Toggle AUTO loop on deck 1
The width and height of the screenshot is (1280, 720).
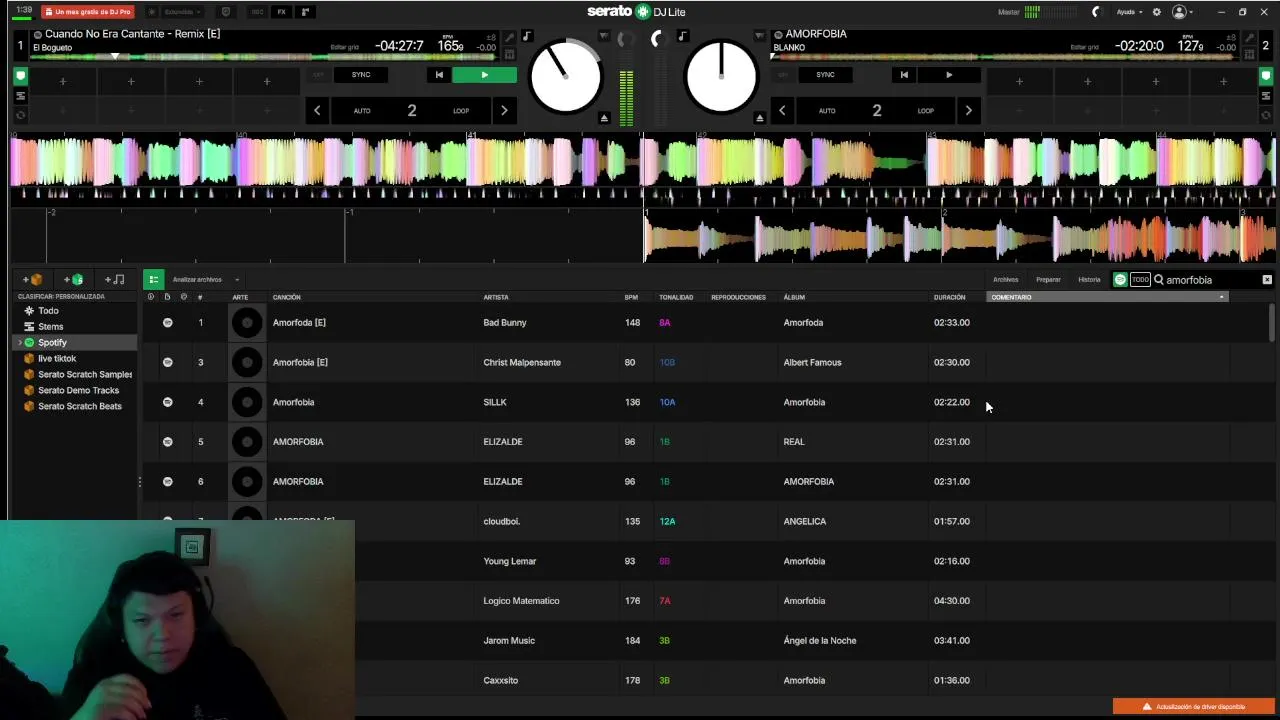362,111
